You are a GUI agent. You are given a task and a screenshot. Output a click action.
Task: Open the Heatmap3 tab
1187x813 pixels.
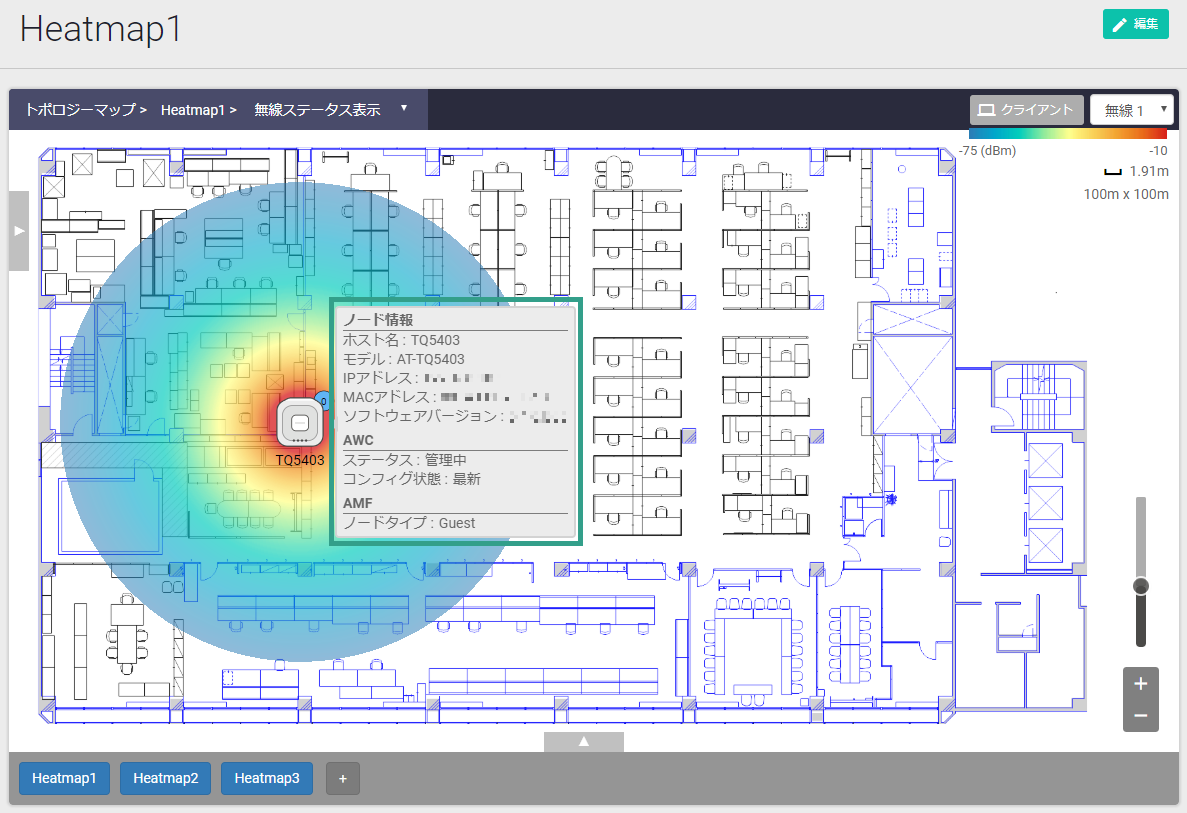coord(267,778)
